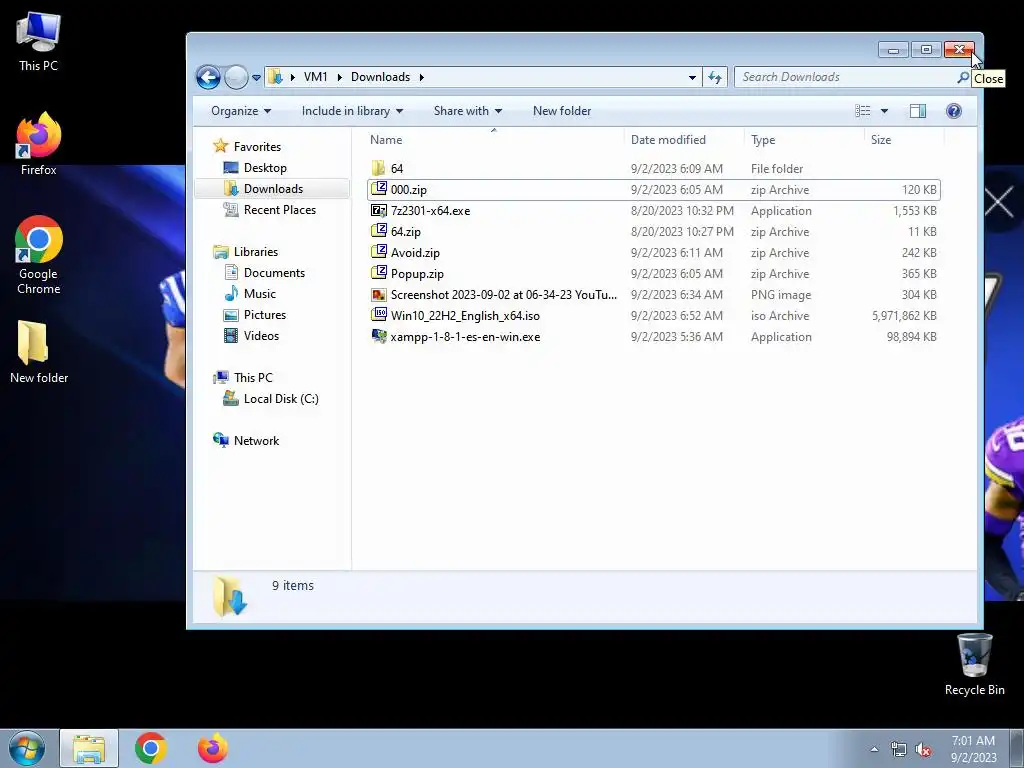Image resolution: width=1024 pixels, height=768 pixels.
Task: Select the Google Chrome desktop shortcut
Action: [38, 255]
